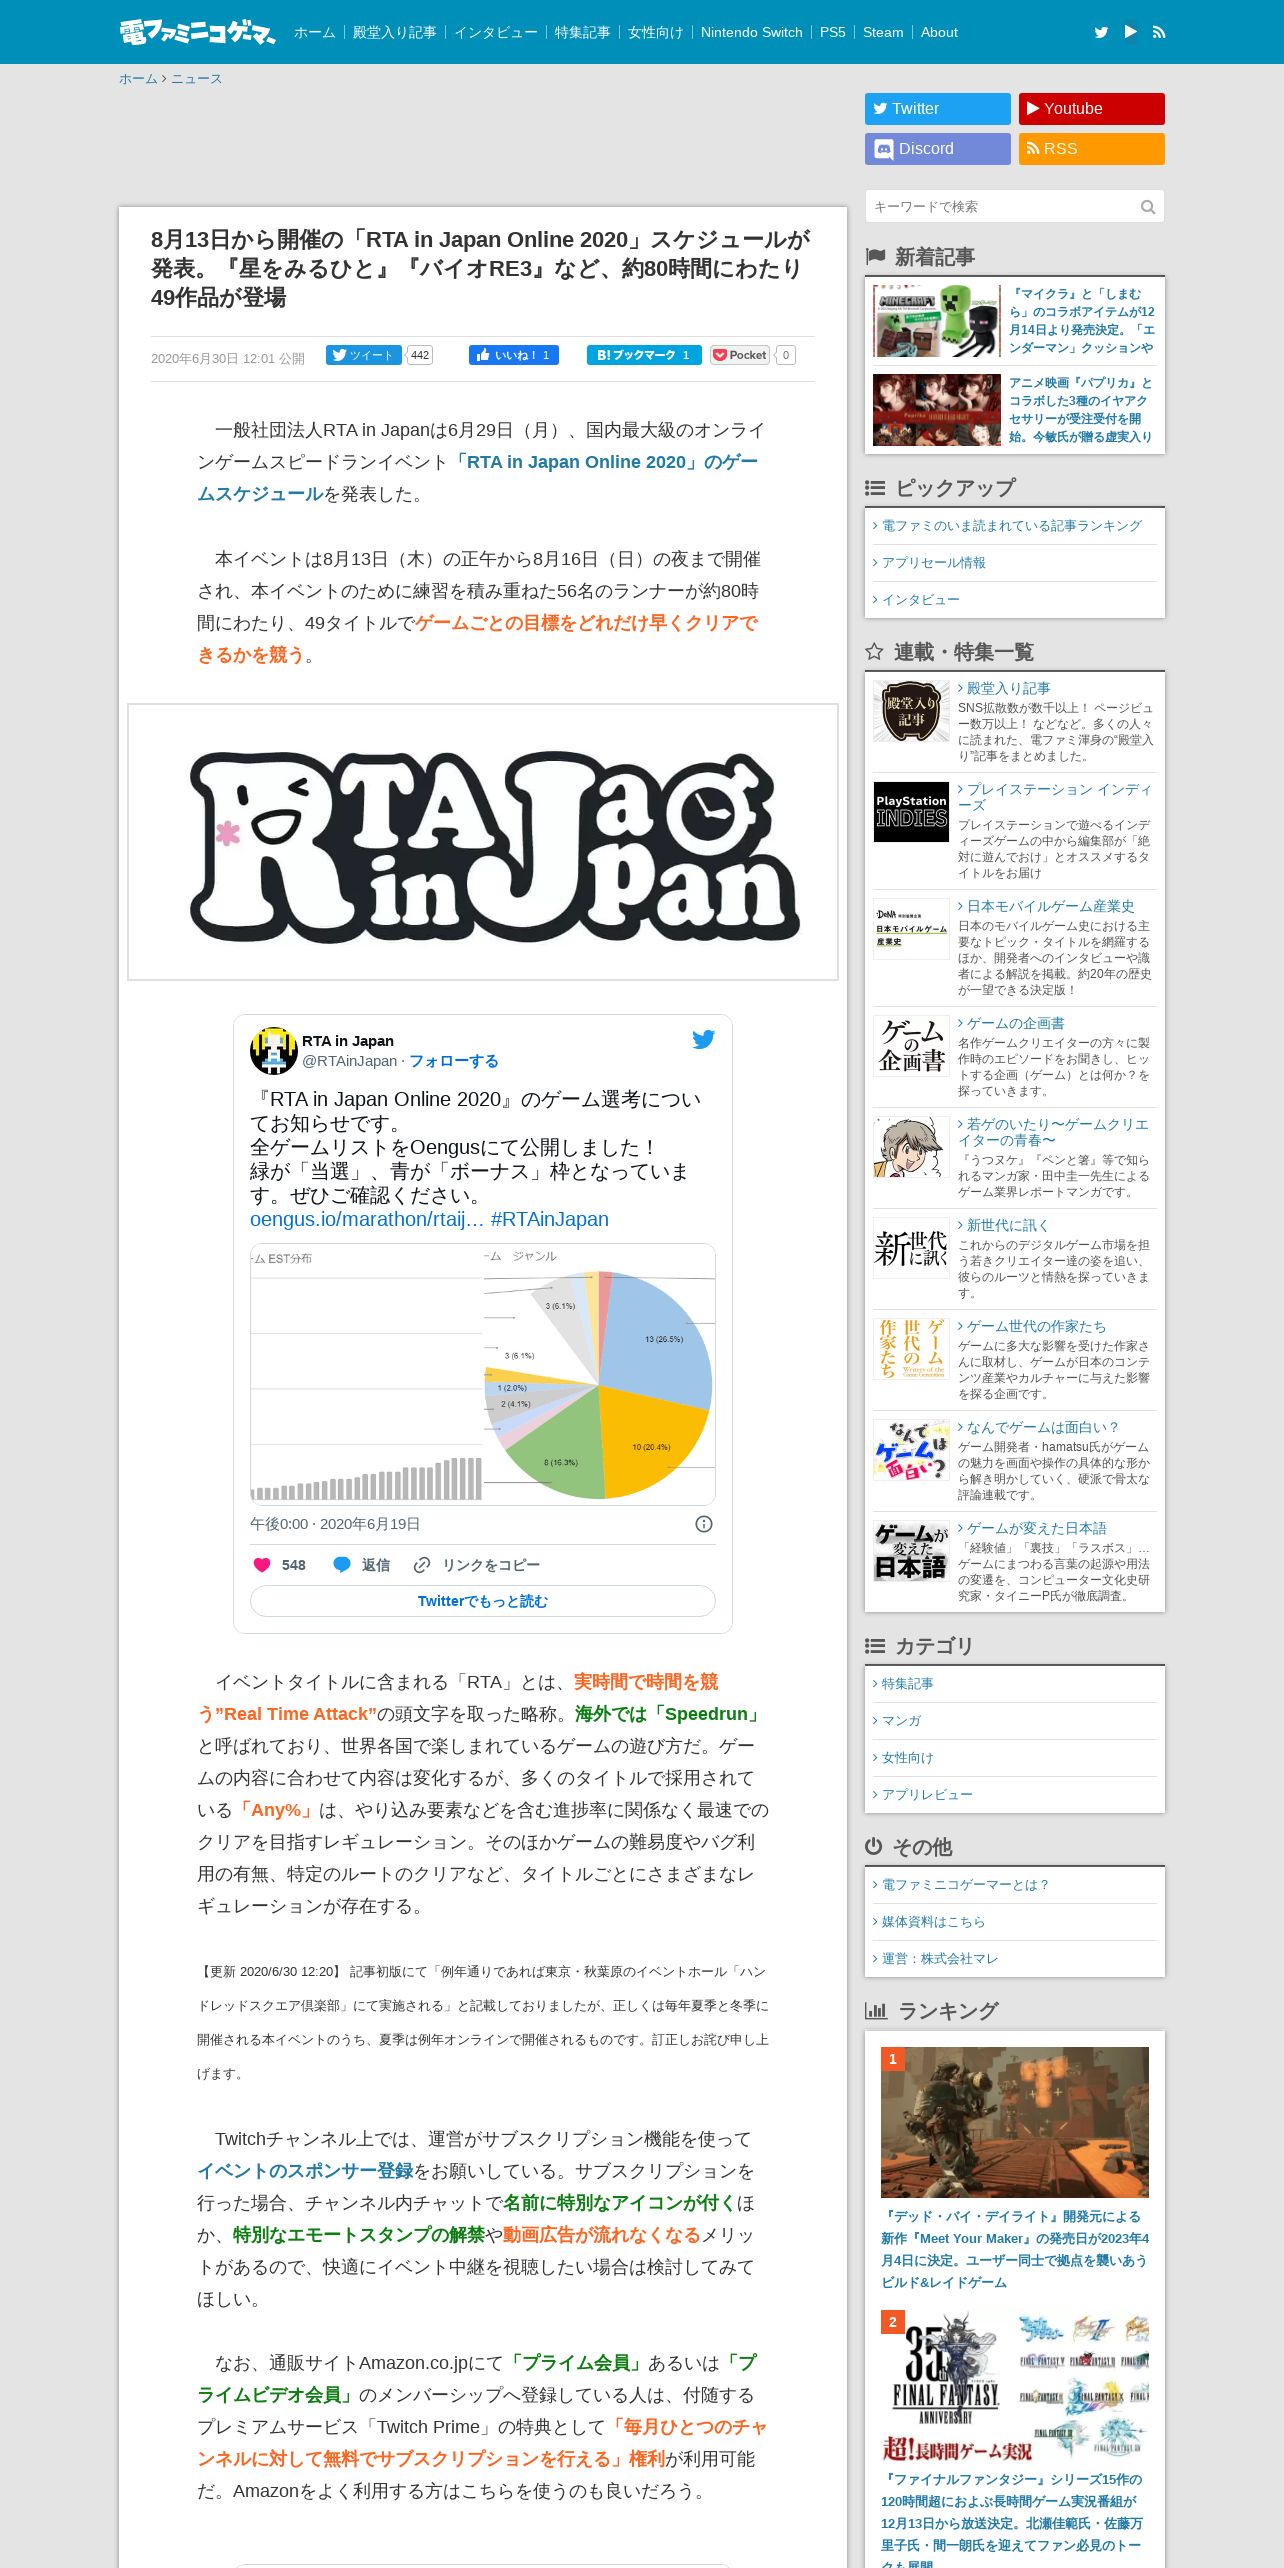The height and width of the screenshot is (2568, 1284).
Task: Save the article to Pocket
Action: 740,355
